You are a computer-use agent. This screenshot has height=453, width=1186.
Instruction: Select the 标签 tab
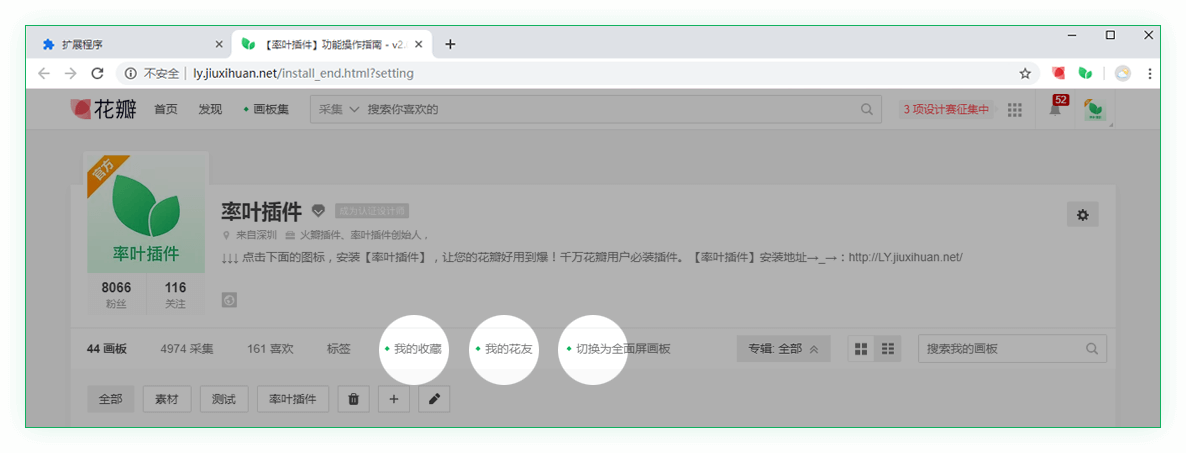pyautogui.click(x=339, y=349)
